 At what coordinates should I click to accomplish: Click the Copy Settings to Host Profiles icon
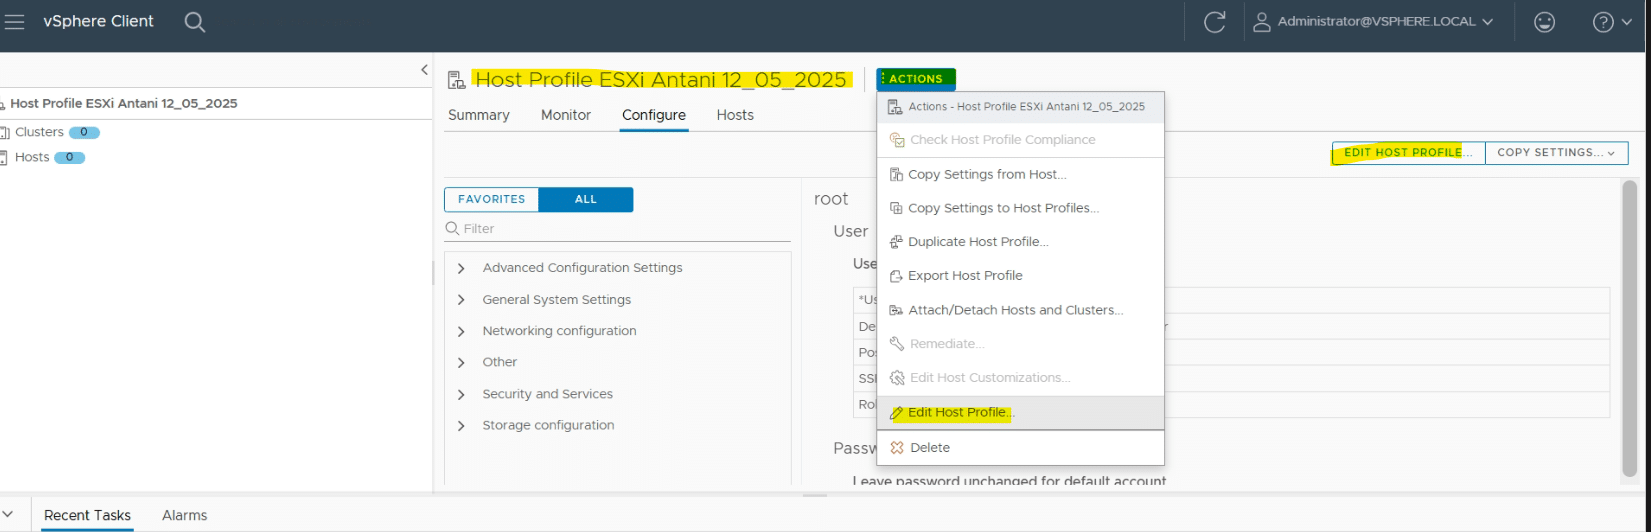point(896,208)
